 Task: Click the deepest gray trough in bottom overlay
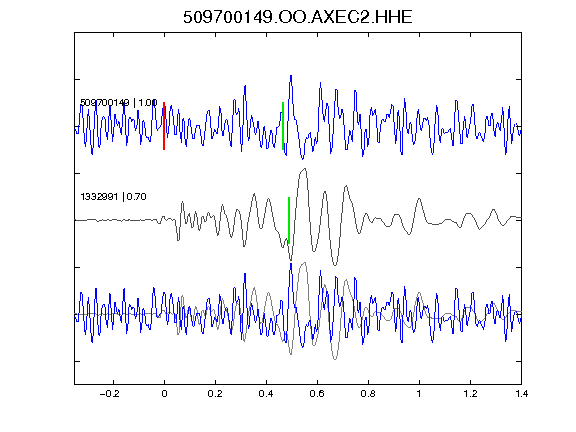tap(335, 359)
